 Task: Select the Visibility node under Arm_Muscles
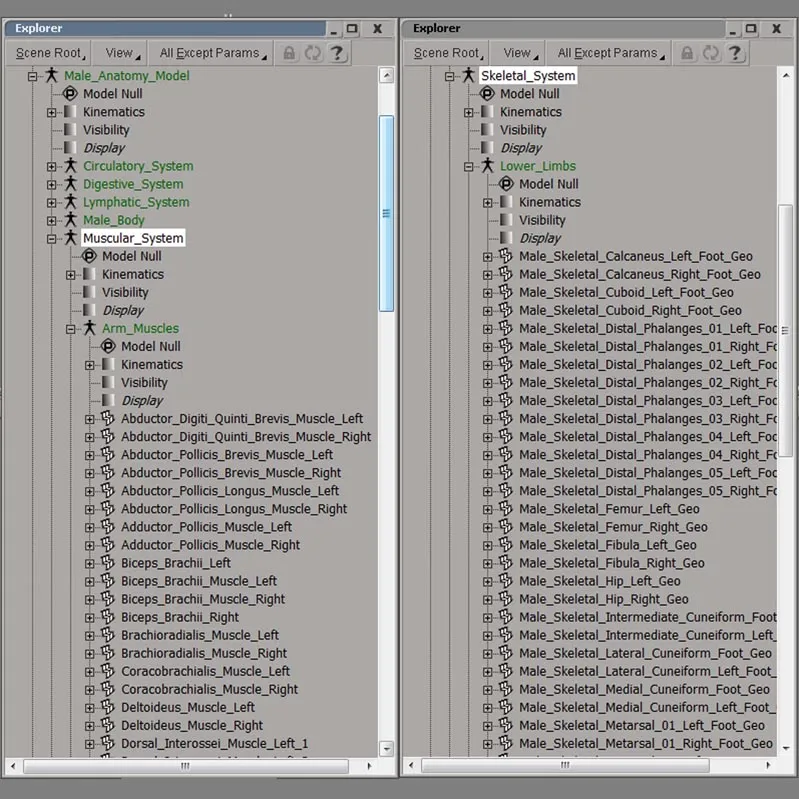point(144,383)
